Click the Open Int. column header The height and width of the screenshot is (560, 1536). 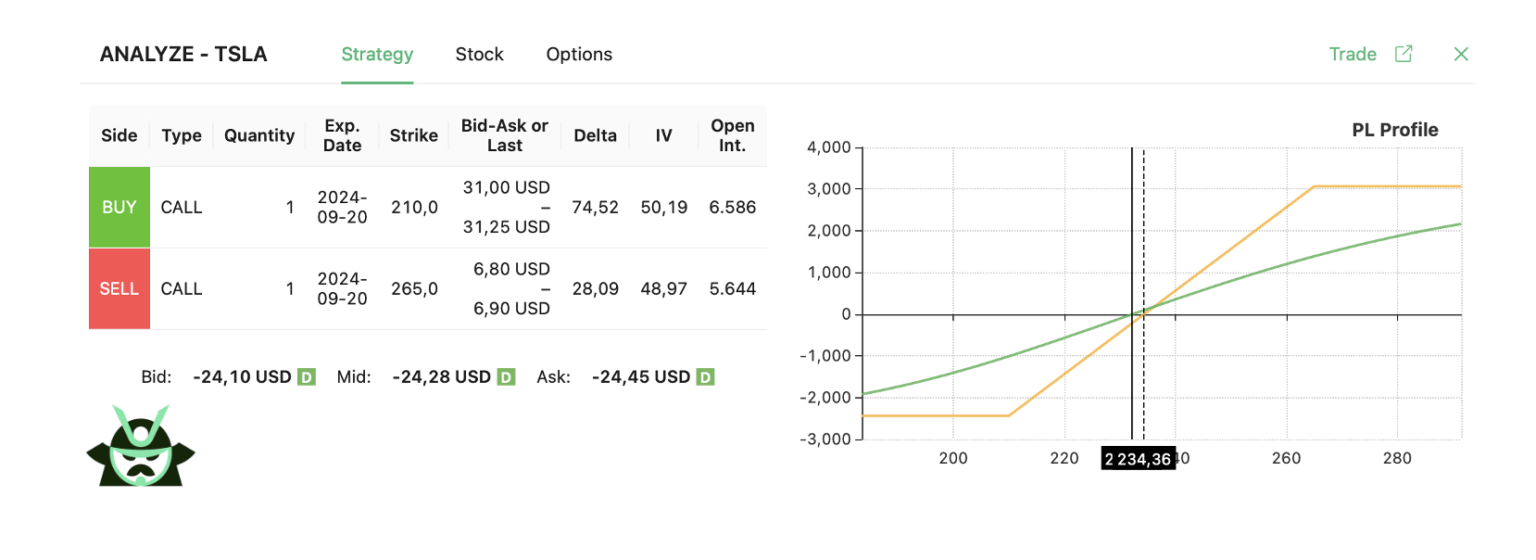tap(732, 135)
